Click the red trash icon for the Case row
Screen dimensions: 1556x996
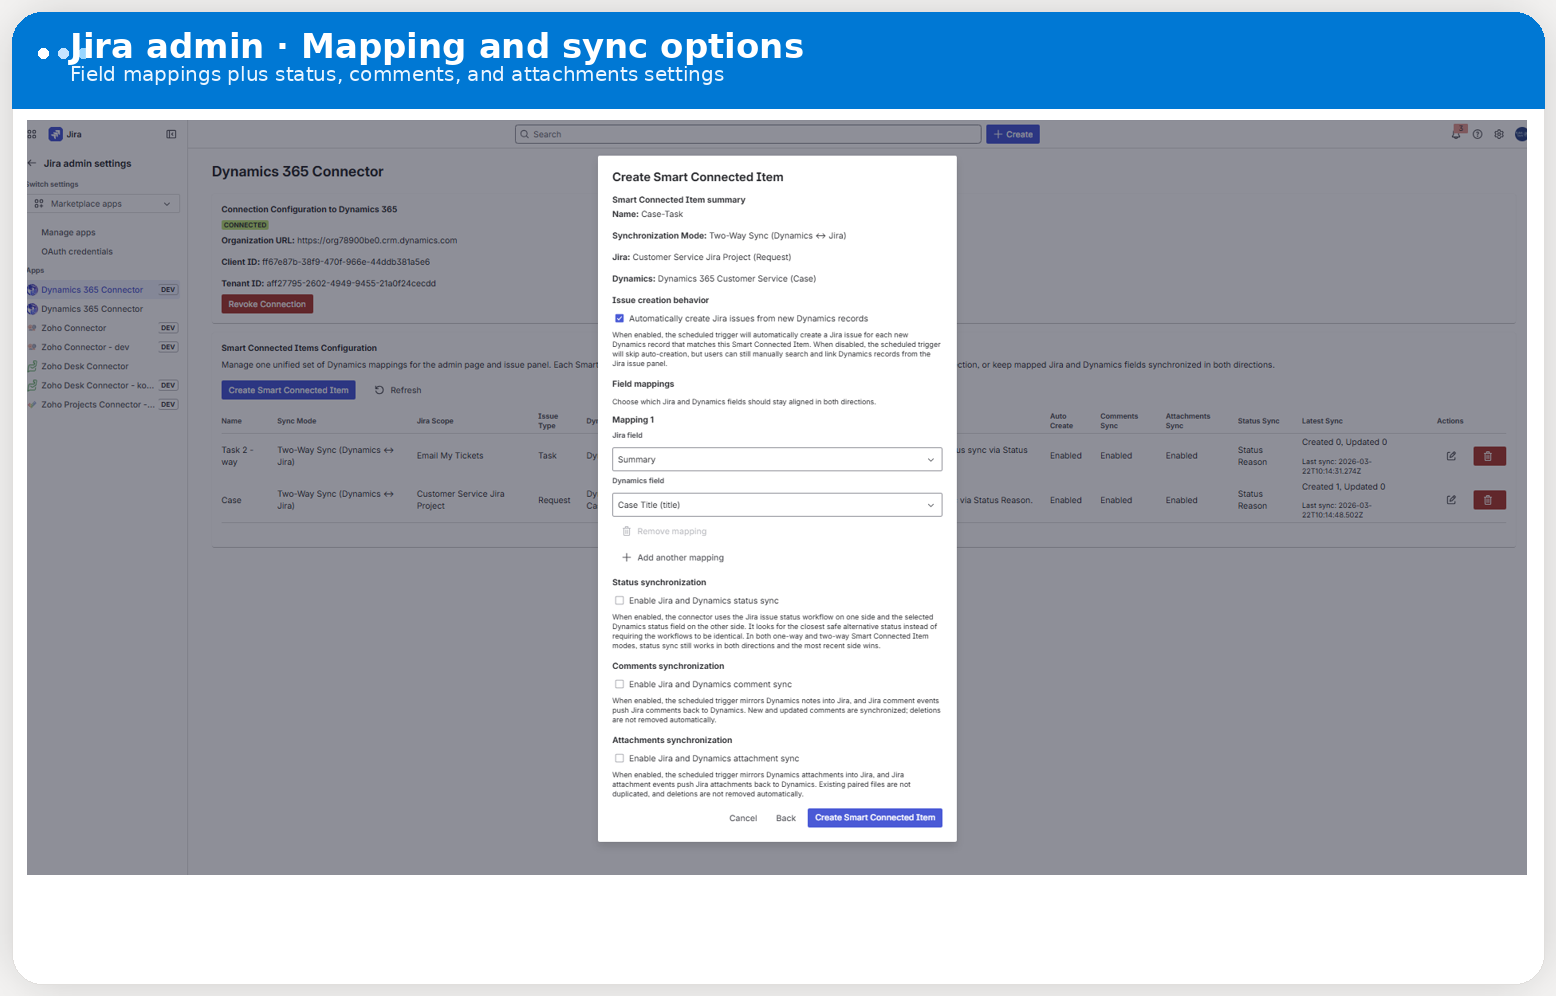tap(1489, 499)
